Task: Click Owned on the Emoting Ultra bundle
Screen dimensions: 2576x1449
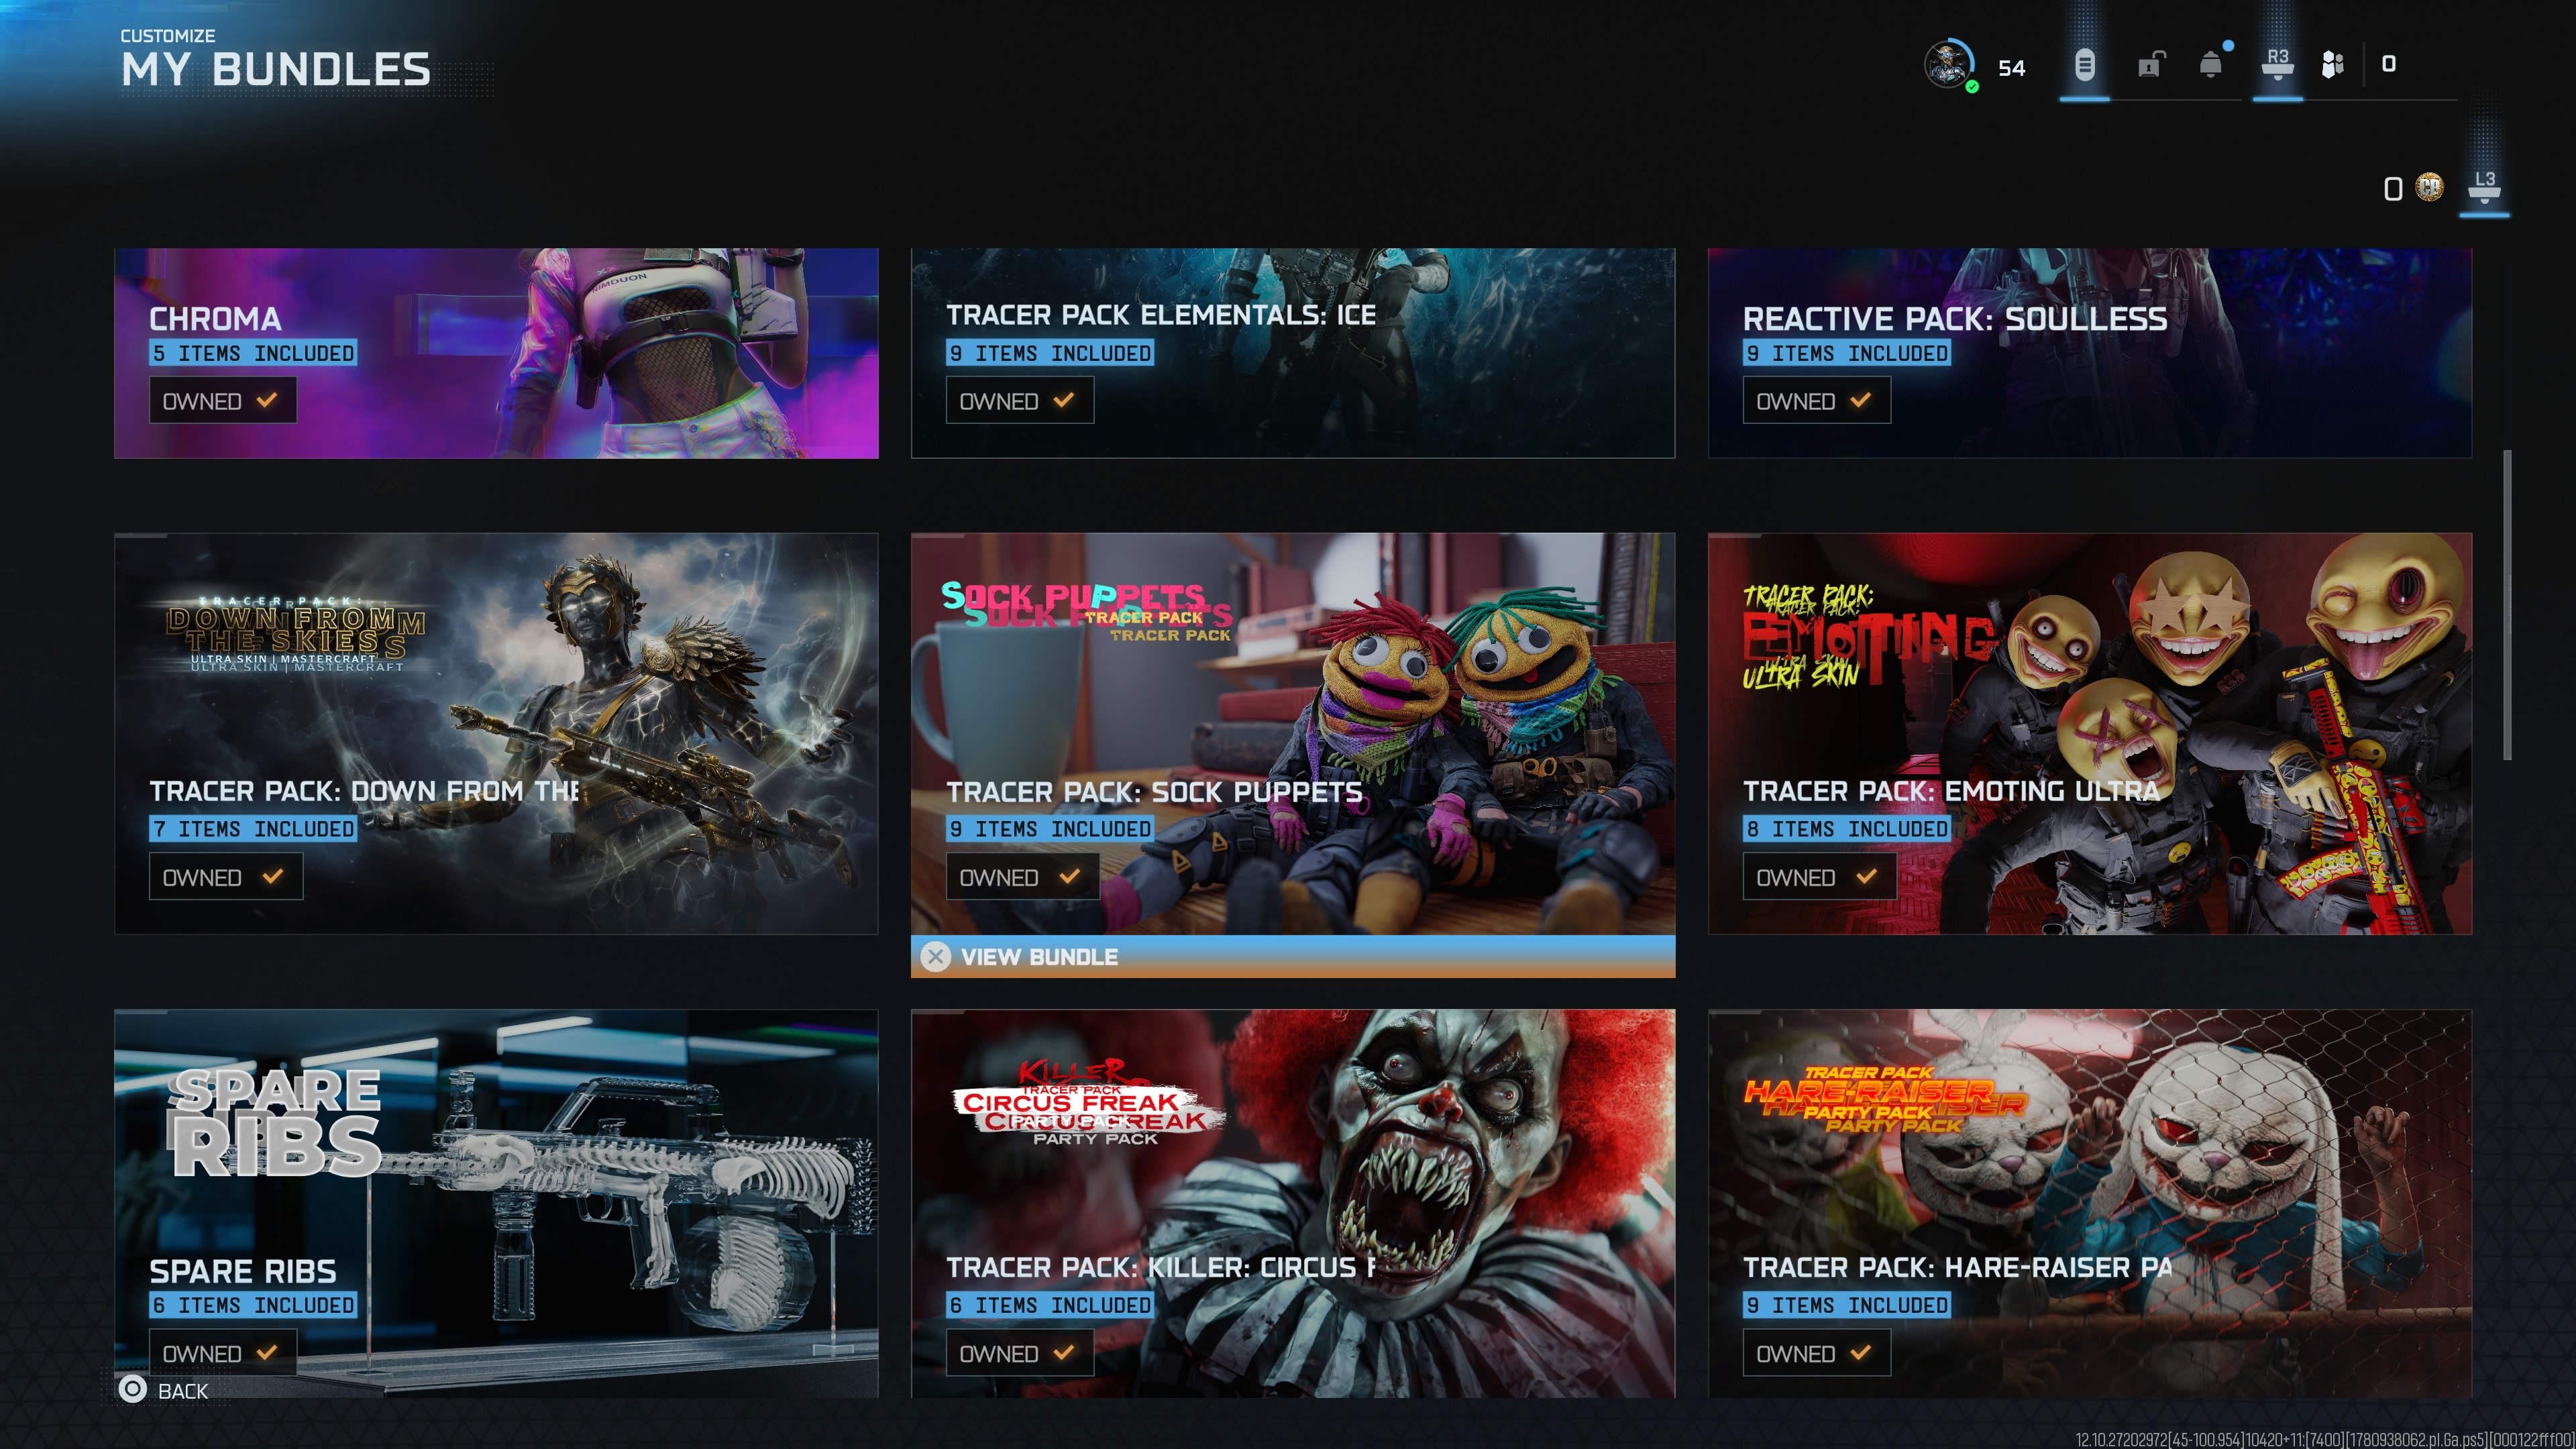Action: 1819,877
